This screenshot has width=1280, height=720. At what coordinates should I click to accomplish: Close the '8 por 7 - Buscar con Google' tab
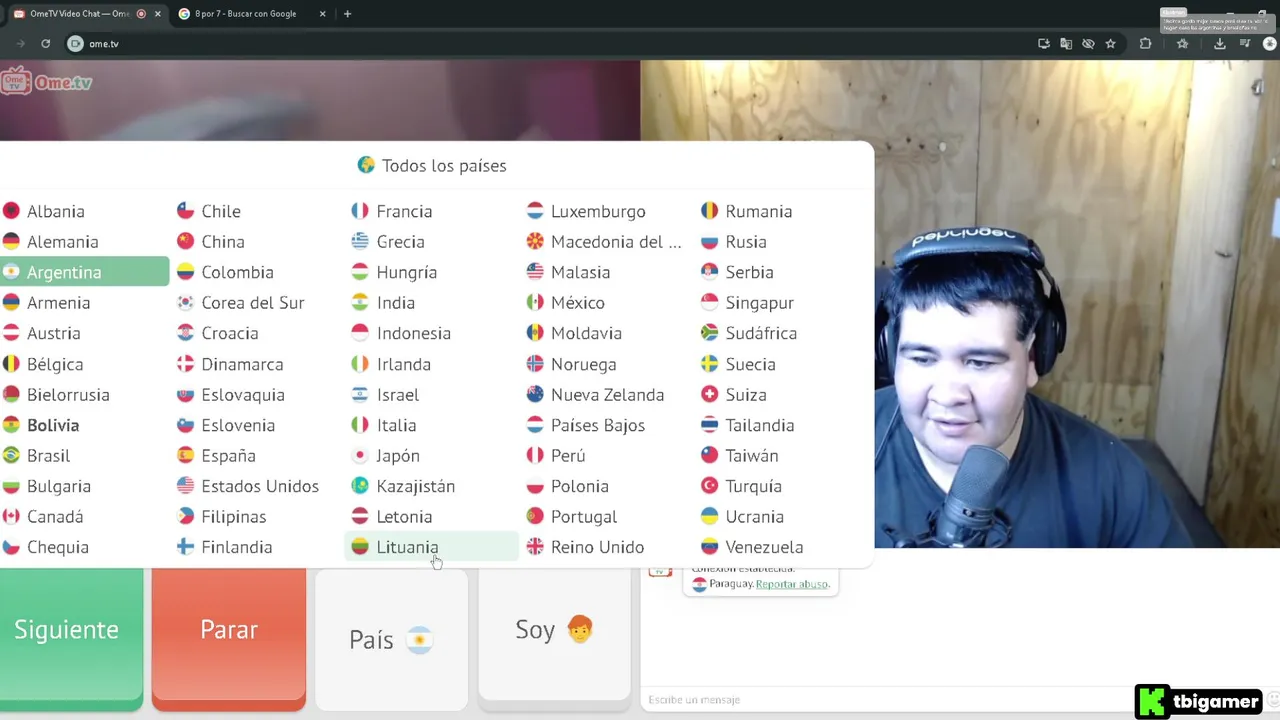coord(322,14)
